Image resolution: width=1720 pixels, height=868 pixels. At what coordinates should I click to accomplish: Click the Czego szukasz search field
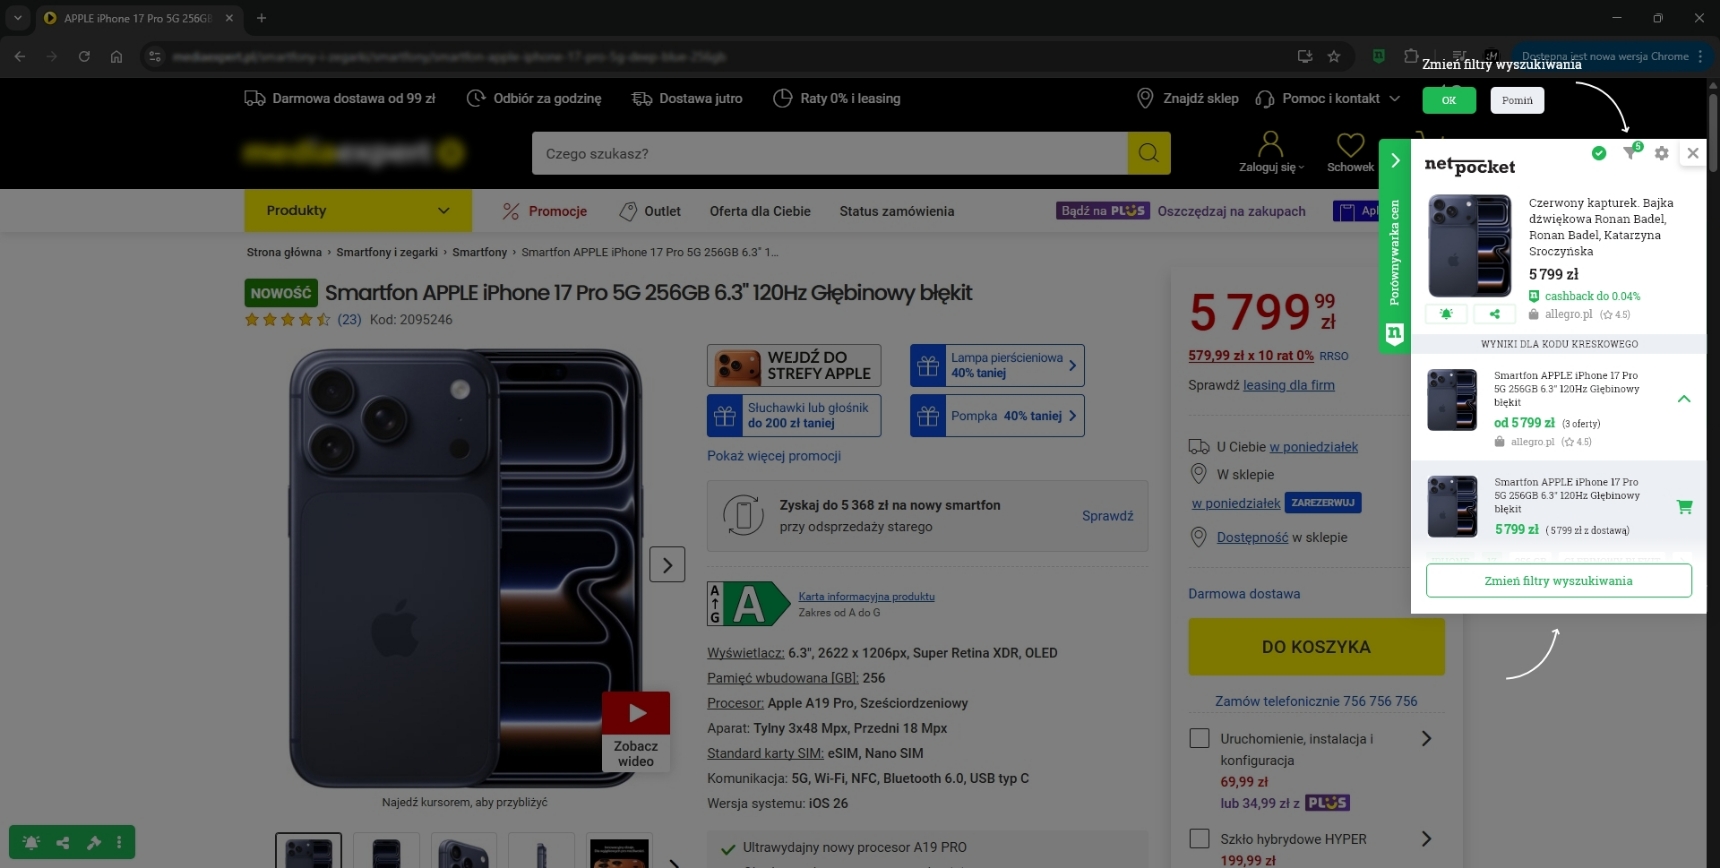(x=829, y=153)
